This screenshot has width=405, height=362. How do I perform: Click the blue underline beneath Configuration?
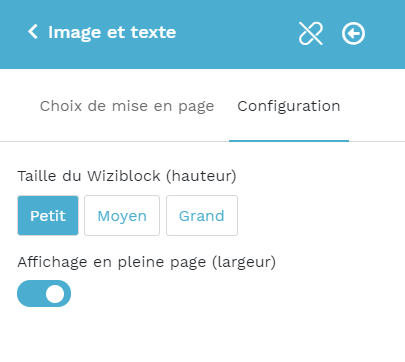(289, 141)
